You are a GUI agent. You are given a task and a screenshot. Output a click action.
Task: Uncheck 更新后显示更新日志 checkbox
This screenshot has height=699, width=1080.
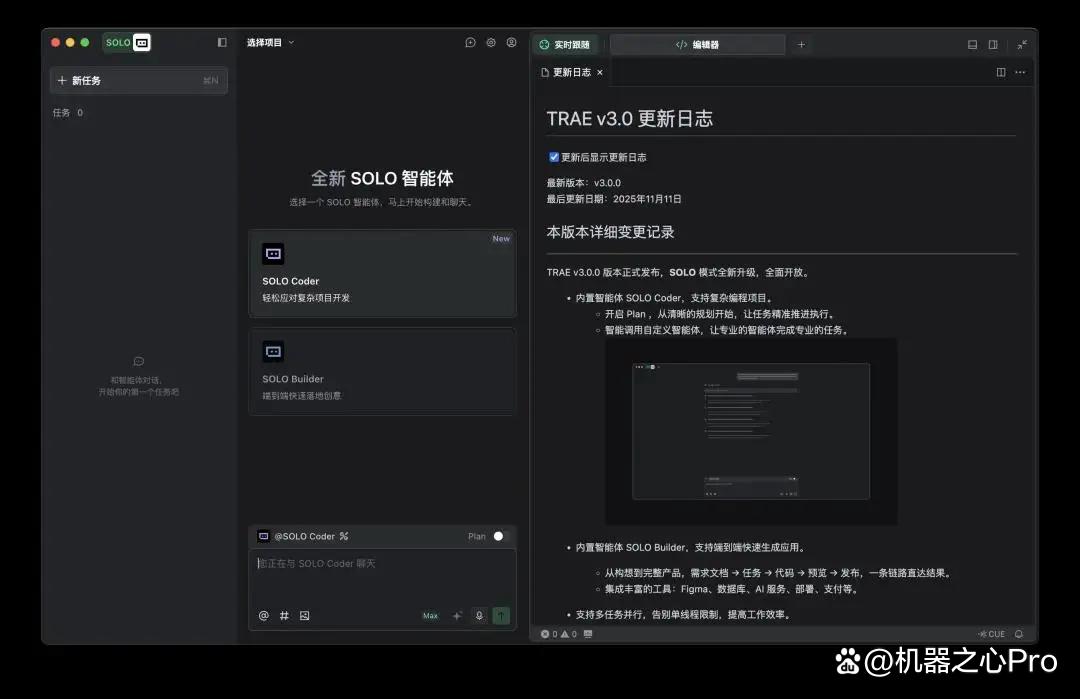tap(554, 157)
